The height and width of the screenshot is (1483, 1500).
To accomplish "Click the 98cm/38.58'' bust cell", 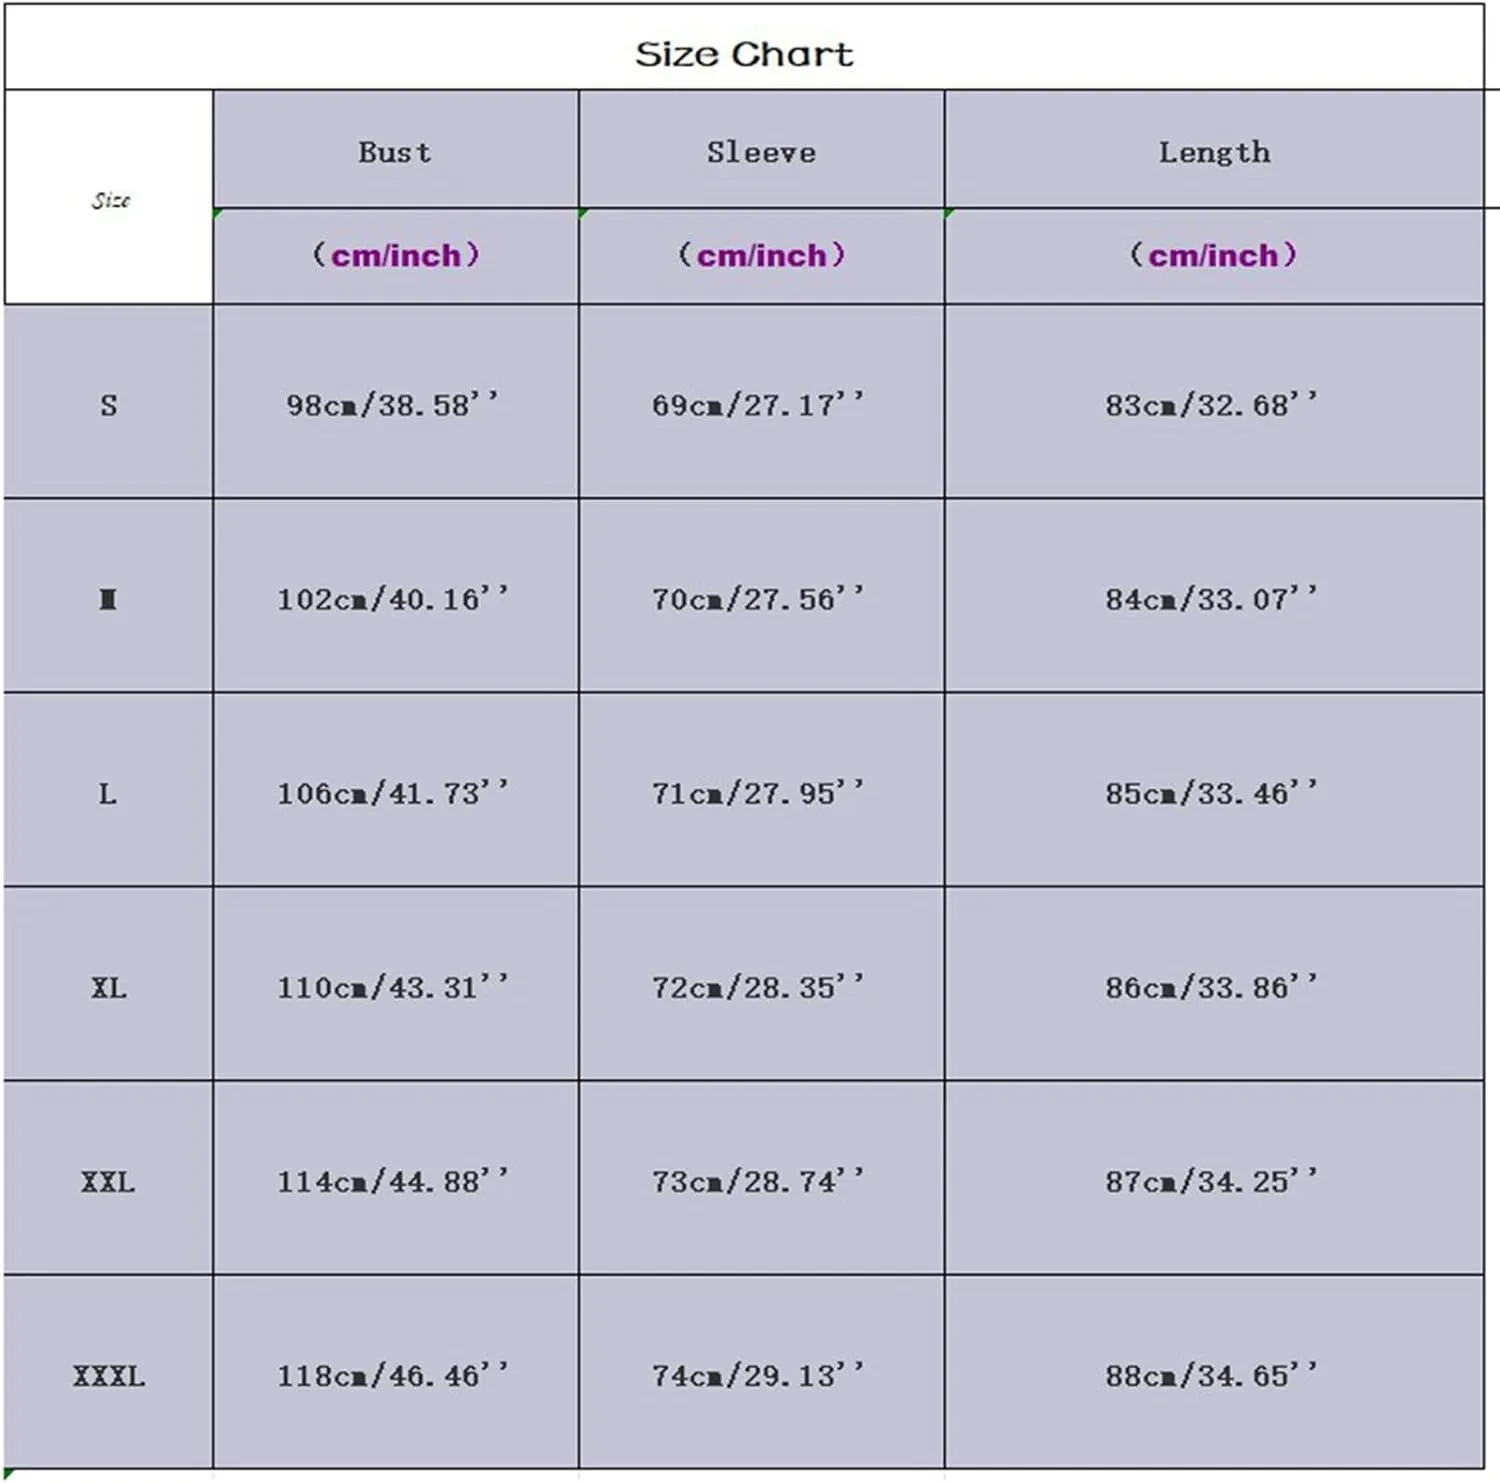I will 396,402.
